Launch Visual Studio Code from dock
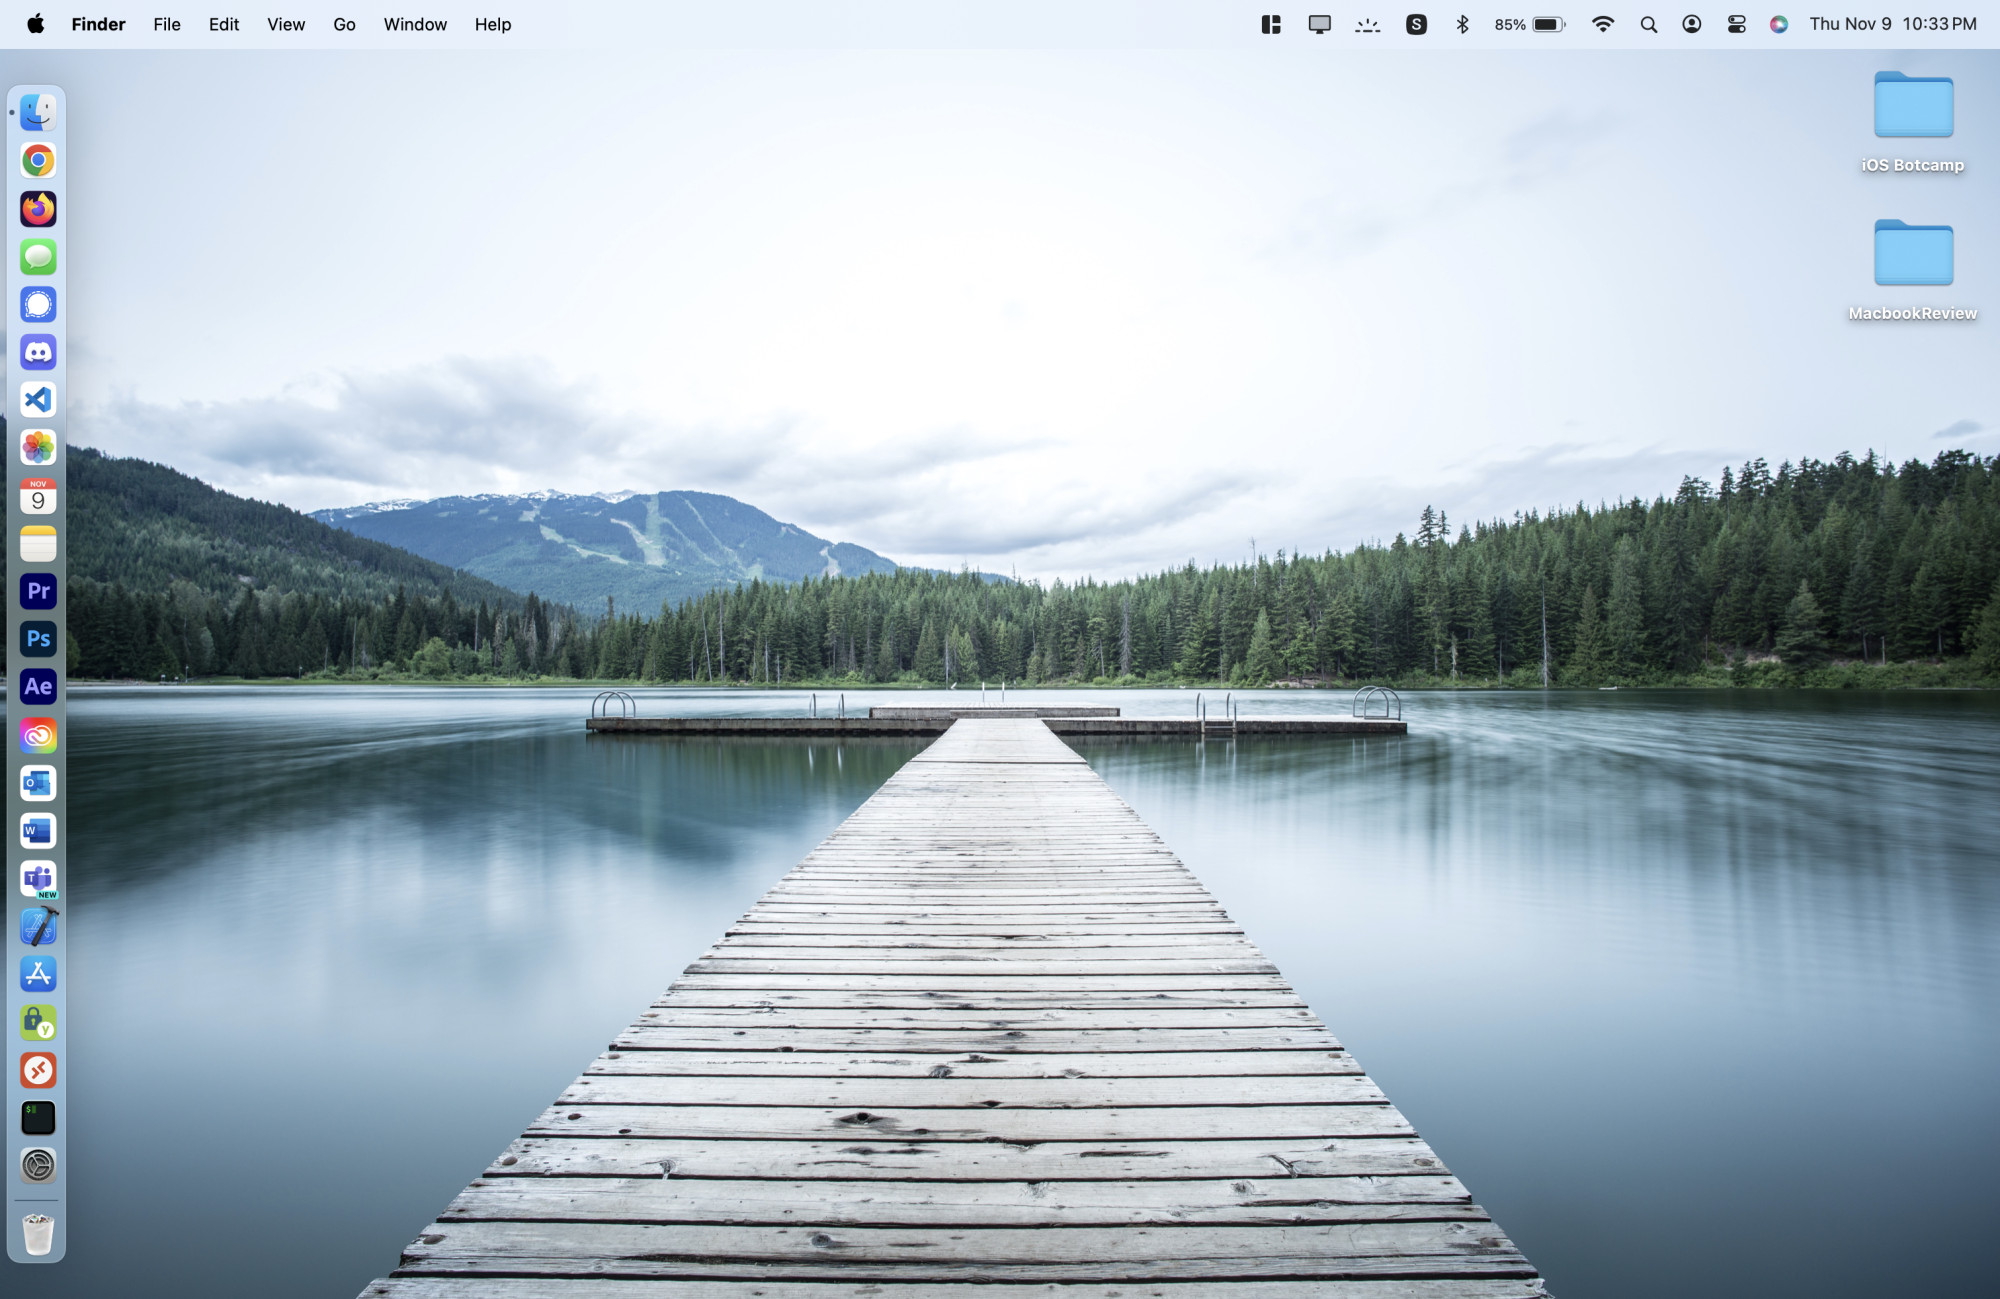 coord(38,400)
